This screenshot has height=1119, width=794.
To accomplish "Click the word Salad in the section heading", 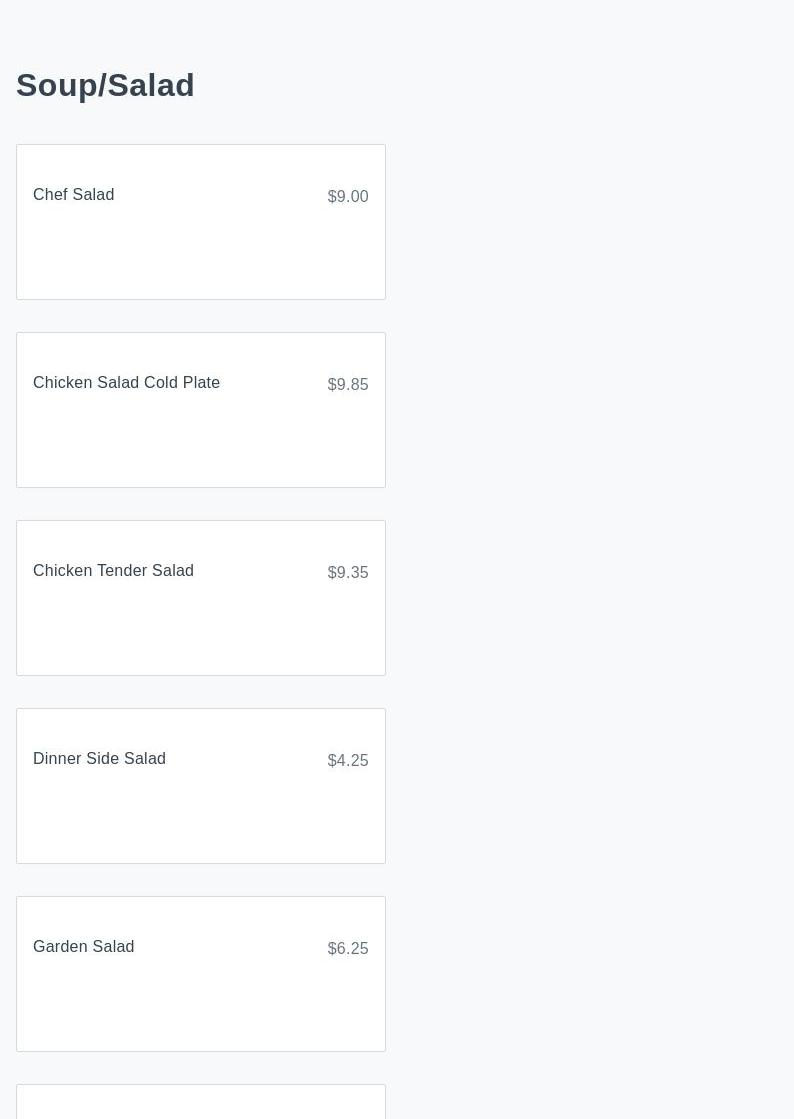I will point(151,86).
